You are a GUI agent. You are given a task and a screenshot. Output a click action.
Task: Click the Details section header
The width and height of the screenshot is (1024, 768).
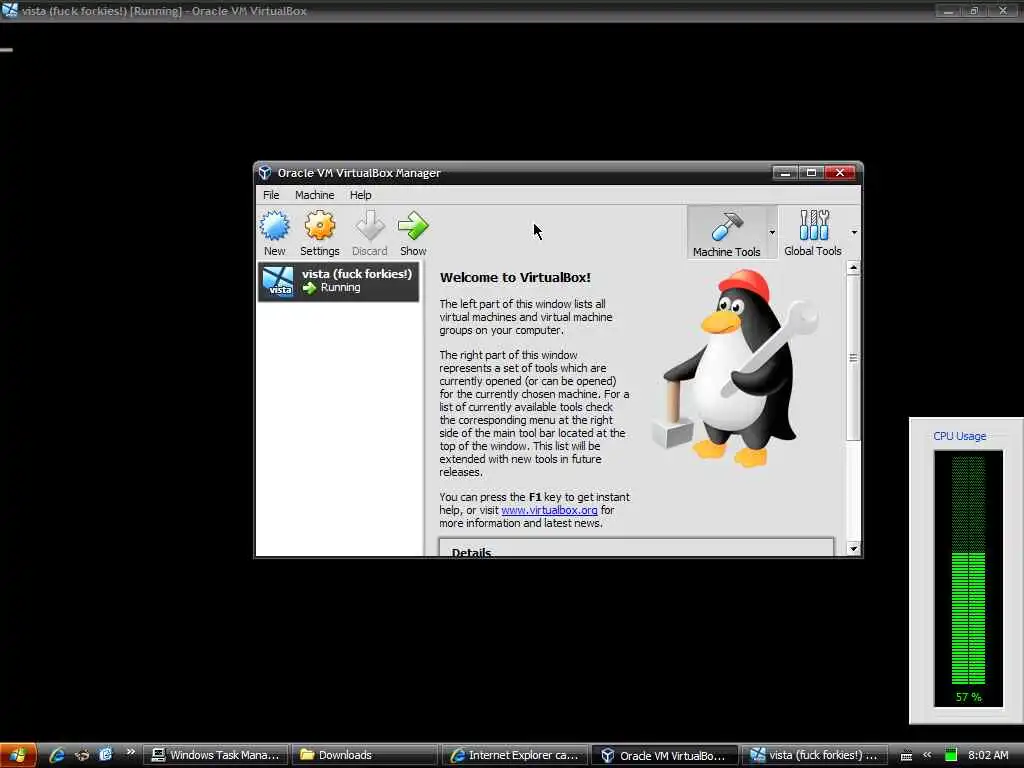[472, 552]
